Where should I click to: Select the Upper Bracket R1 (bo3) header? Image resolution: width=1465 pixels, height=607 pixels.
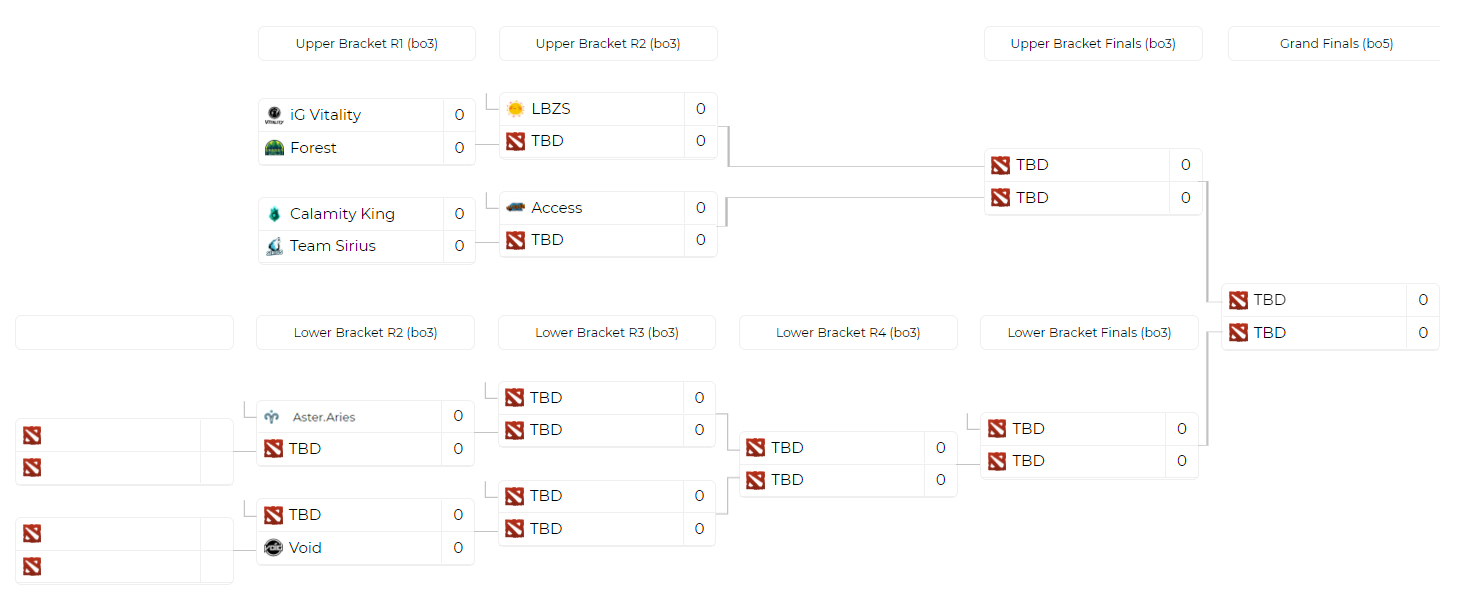click(366, 44)
